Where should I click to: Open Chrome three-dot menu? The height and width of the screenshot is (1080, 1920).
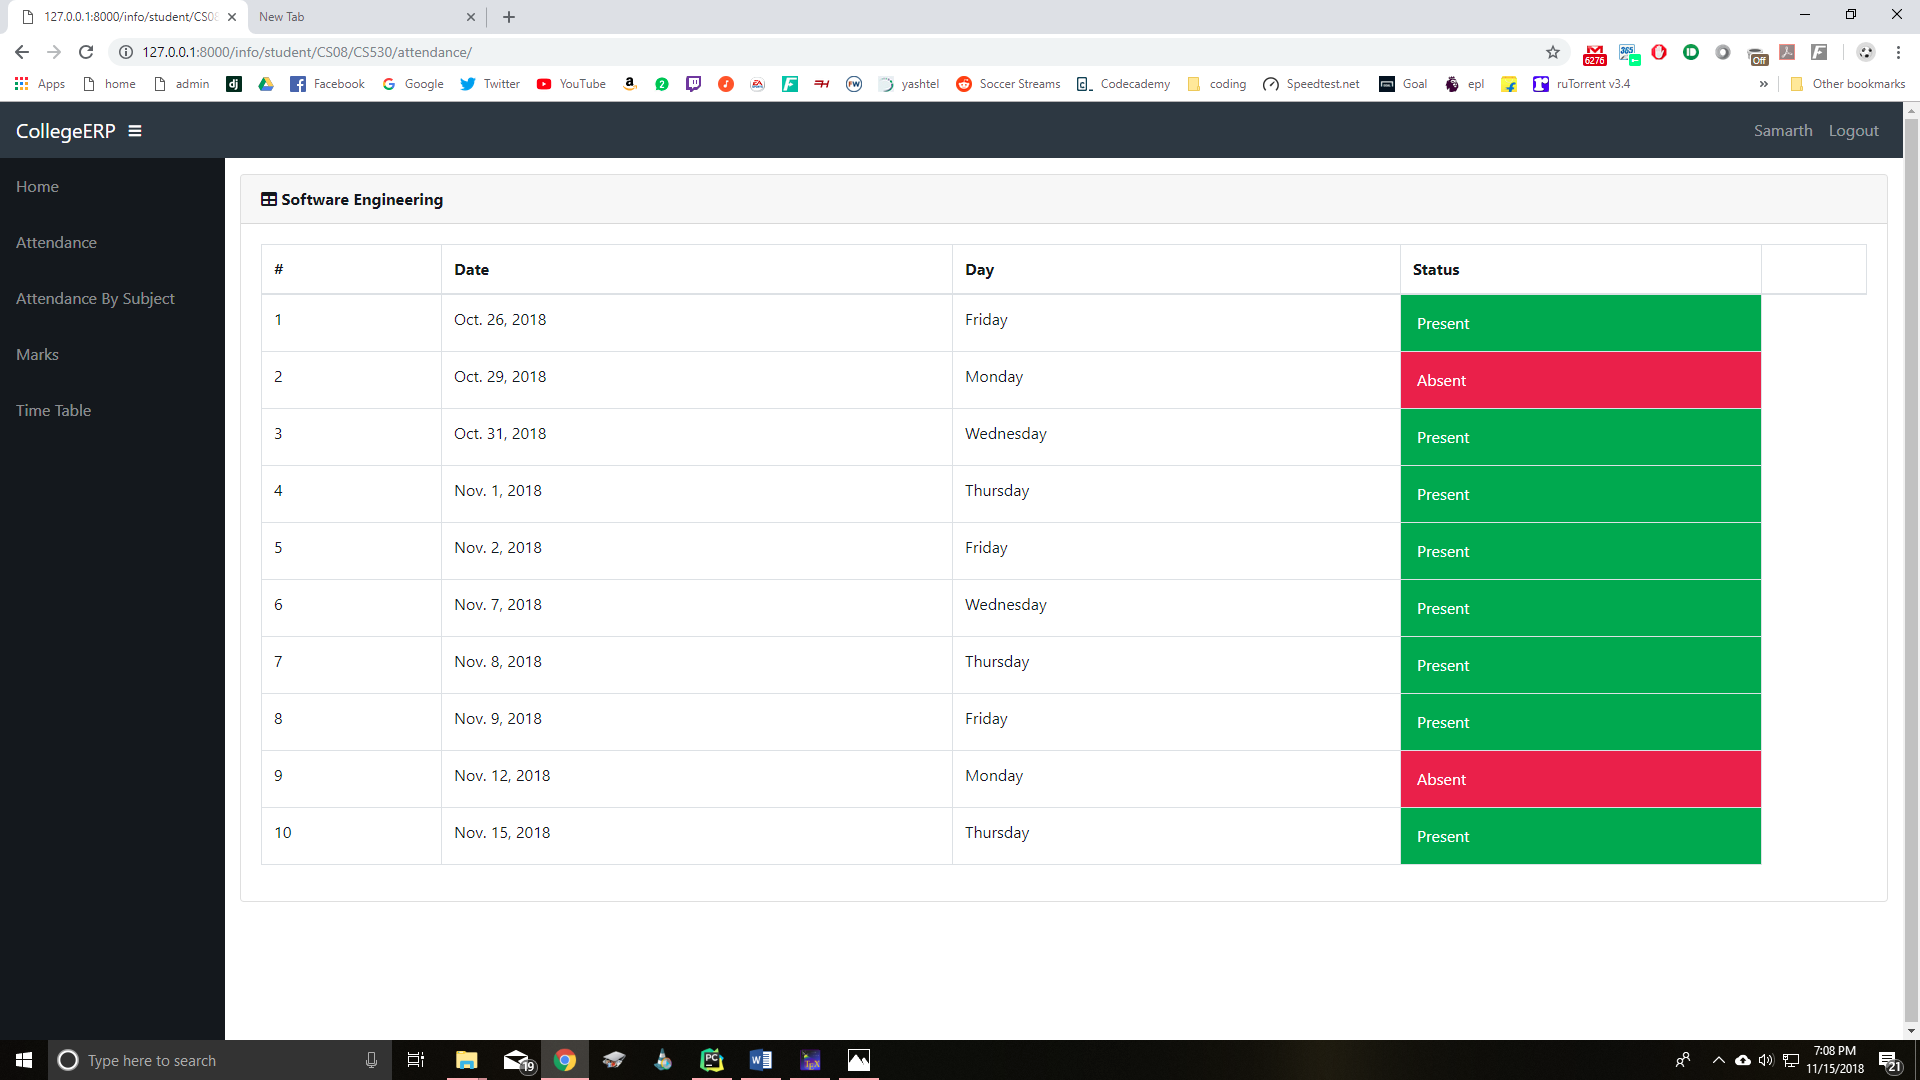[1898, 52]
